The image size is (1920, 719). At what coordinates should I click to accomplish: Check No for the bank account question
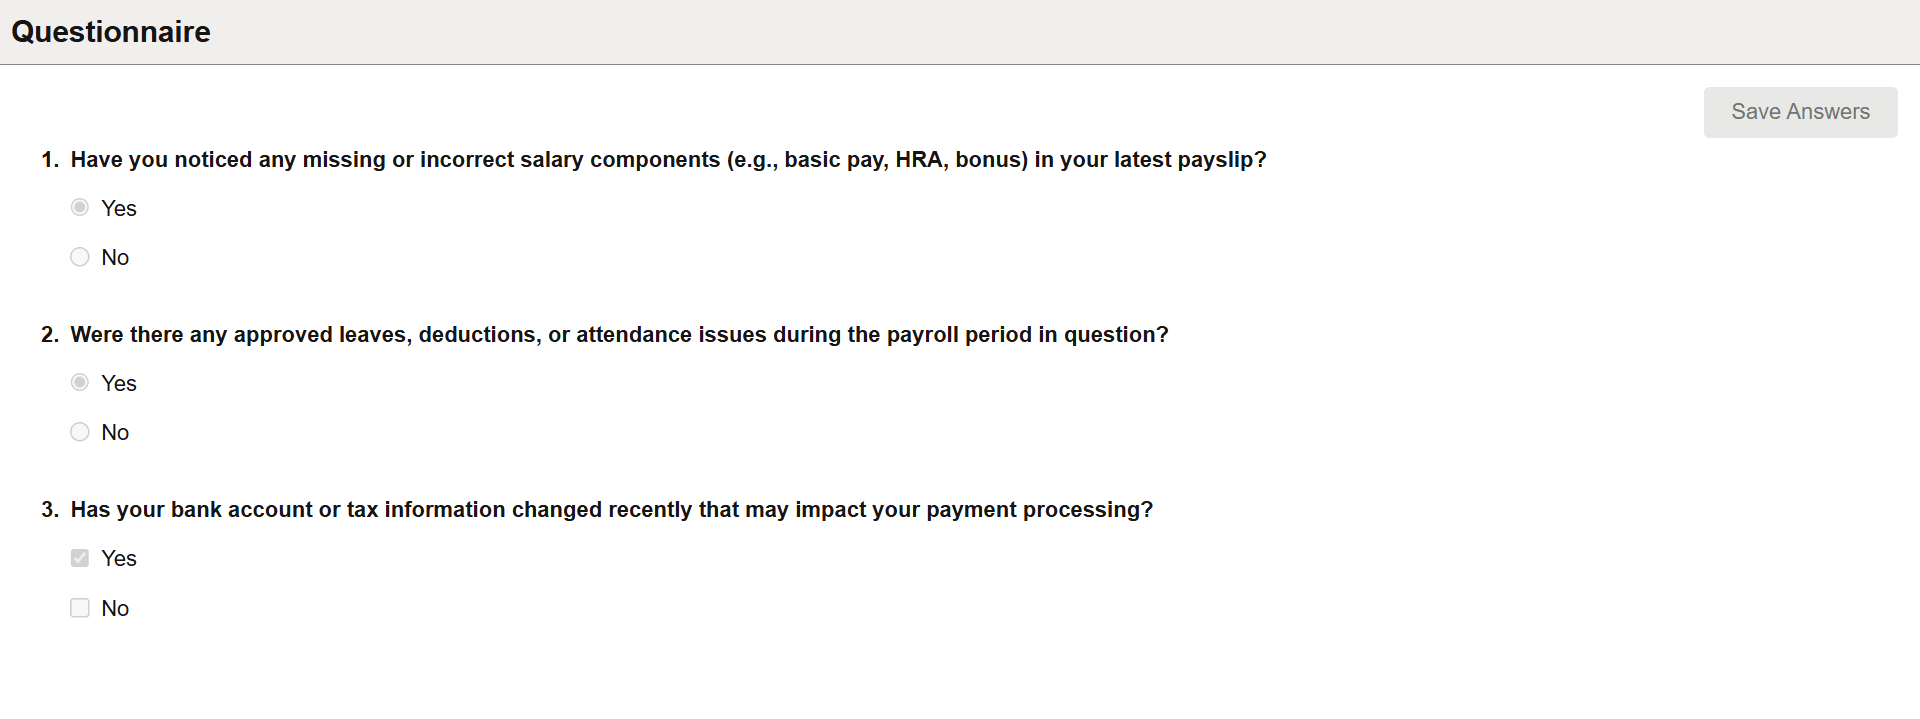pos(80,607)
